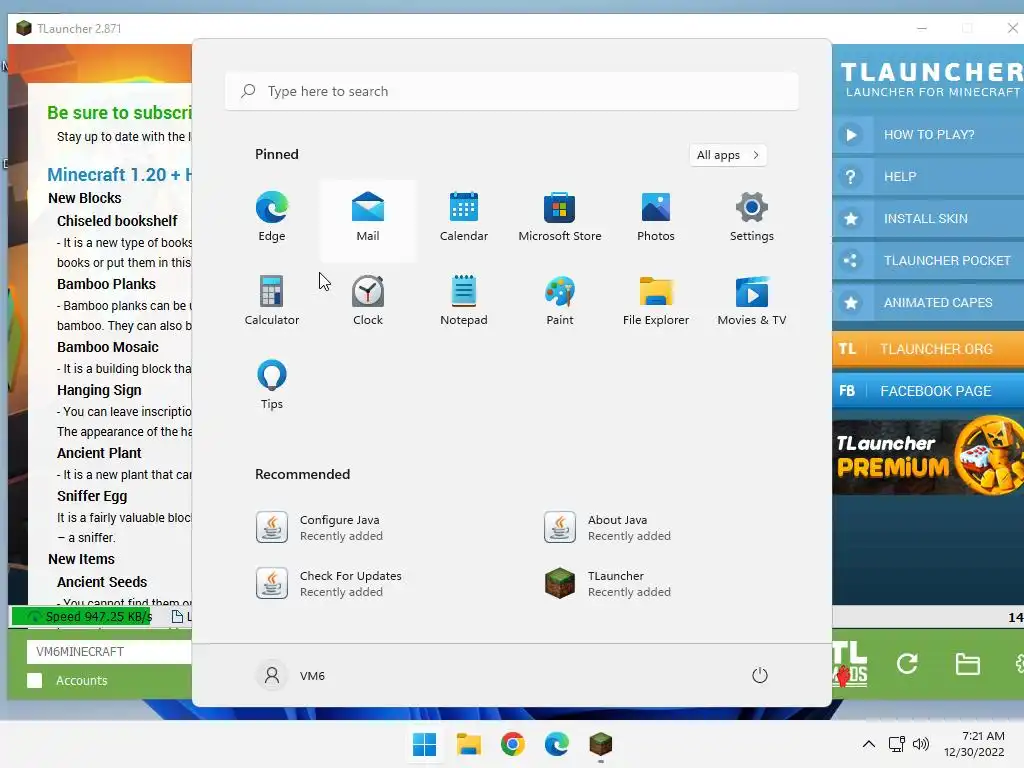1024x768 pixels.
Task: Click INSTALL SKIN in TLauncher
Action: pos(928,219)
